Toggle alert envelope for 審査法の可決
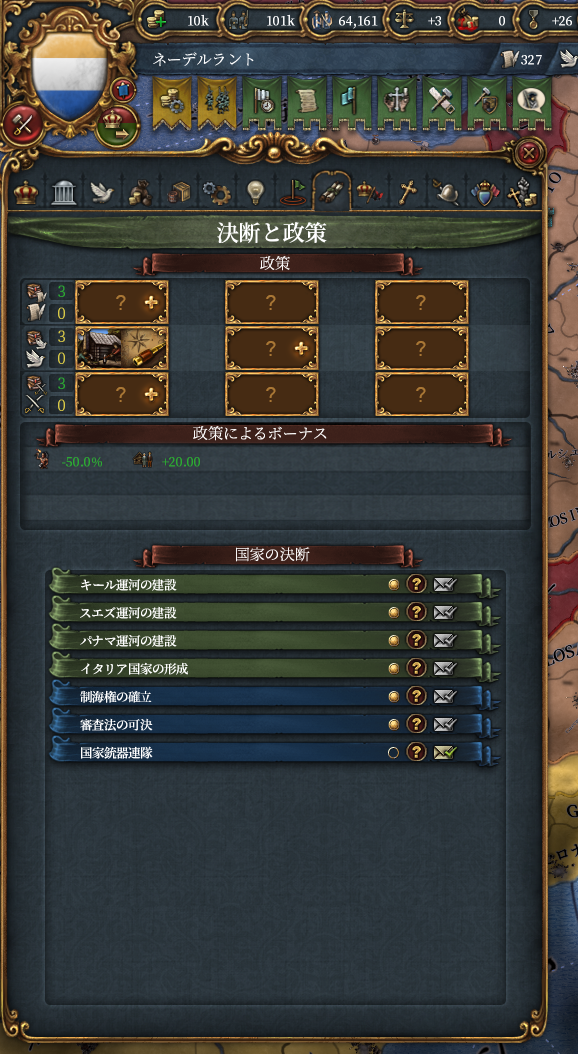Viewport: 578px width, 1054px height. click(x=444, y=724)
